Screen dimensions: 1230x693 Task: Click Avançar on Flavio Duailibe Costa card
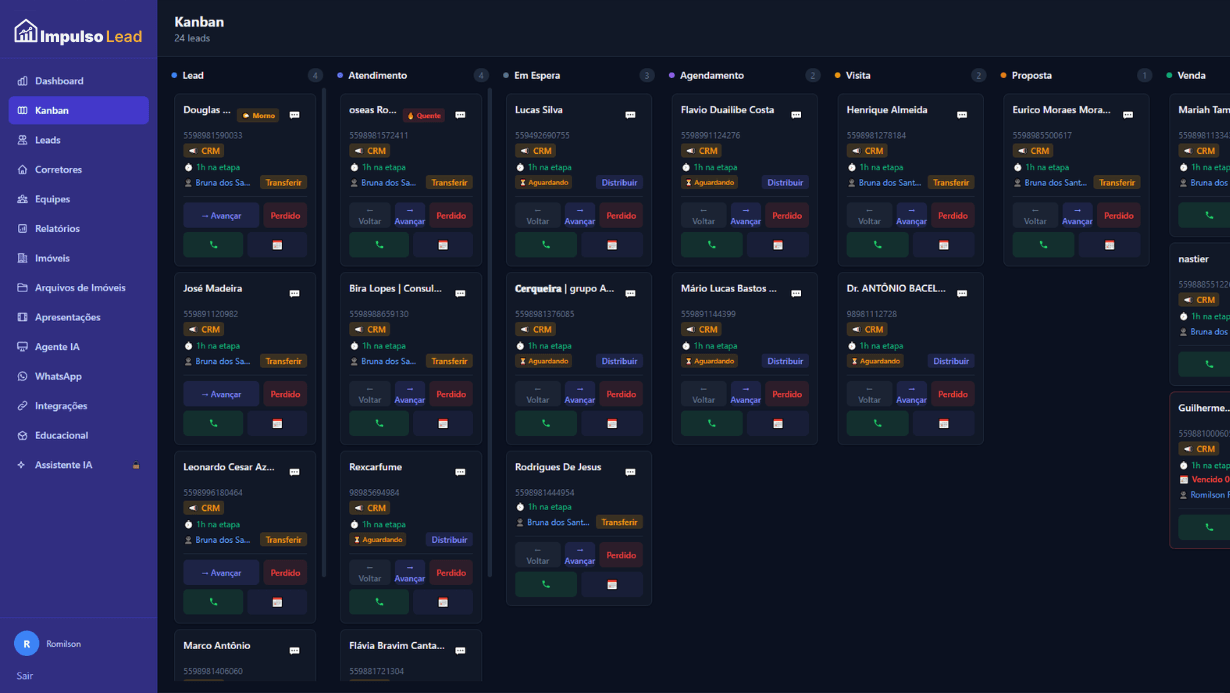[x=746, y=215]
